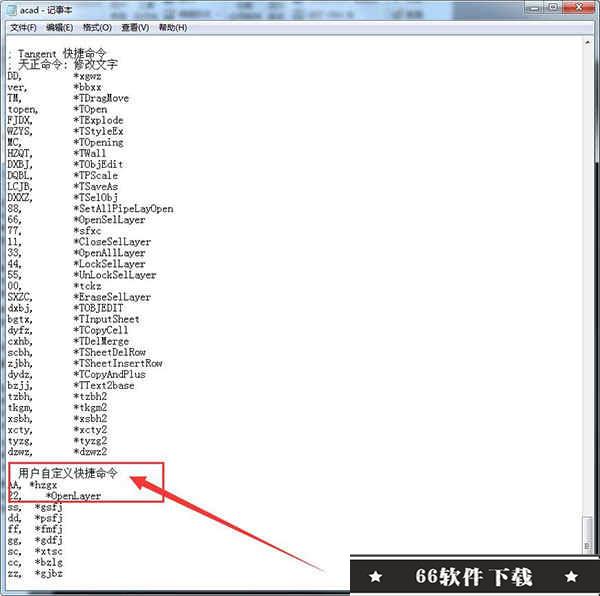
Task: Click the text *TCopyAndPlus
Action: pos(110,375)
